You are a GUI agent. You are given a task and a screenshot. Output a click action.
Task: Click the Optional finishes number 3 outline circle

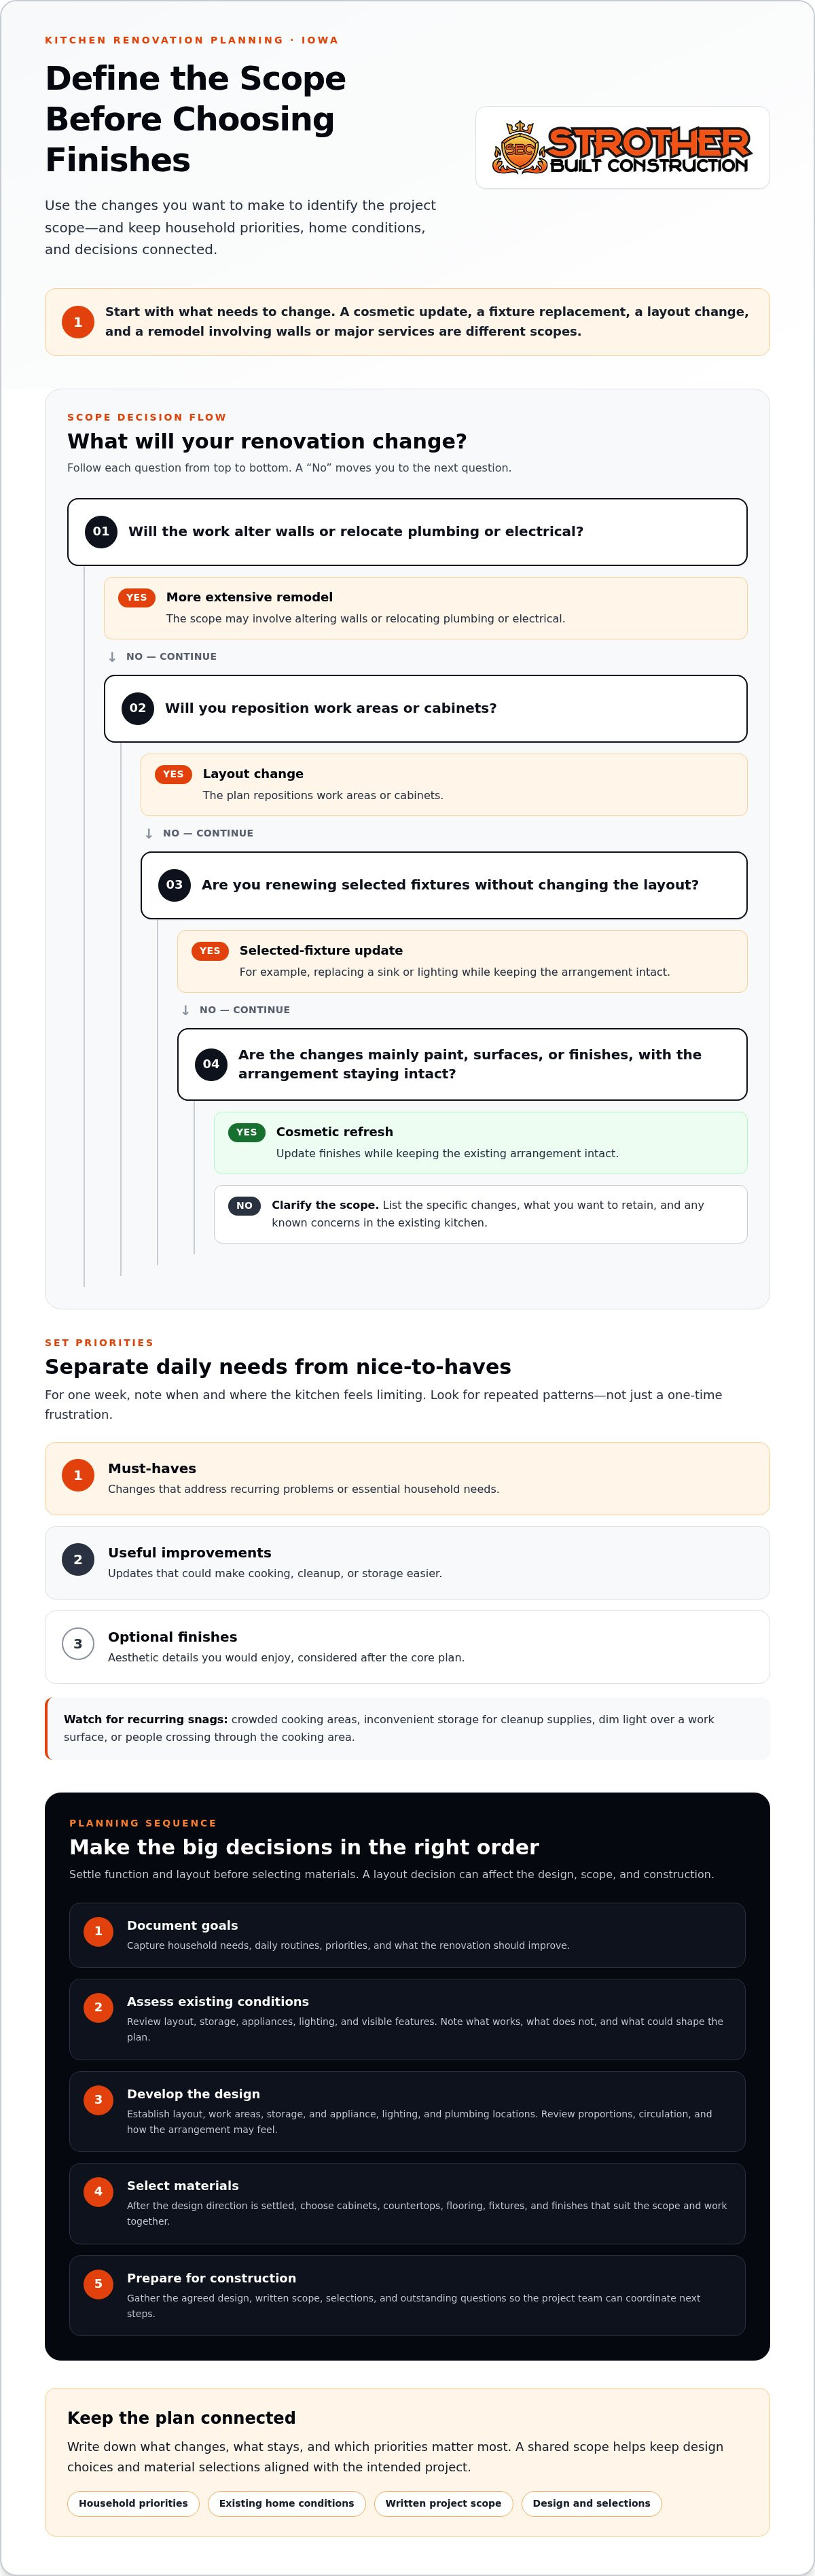(78, 1643)
